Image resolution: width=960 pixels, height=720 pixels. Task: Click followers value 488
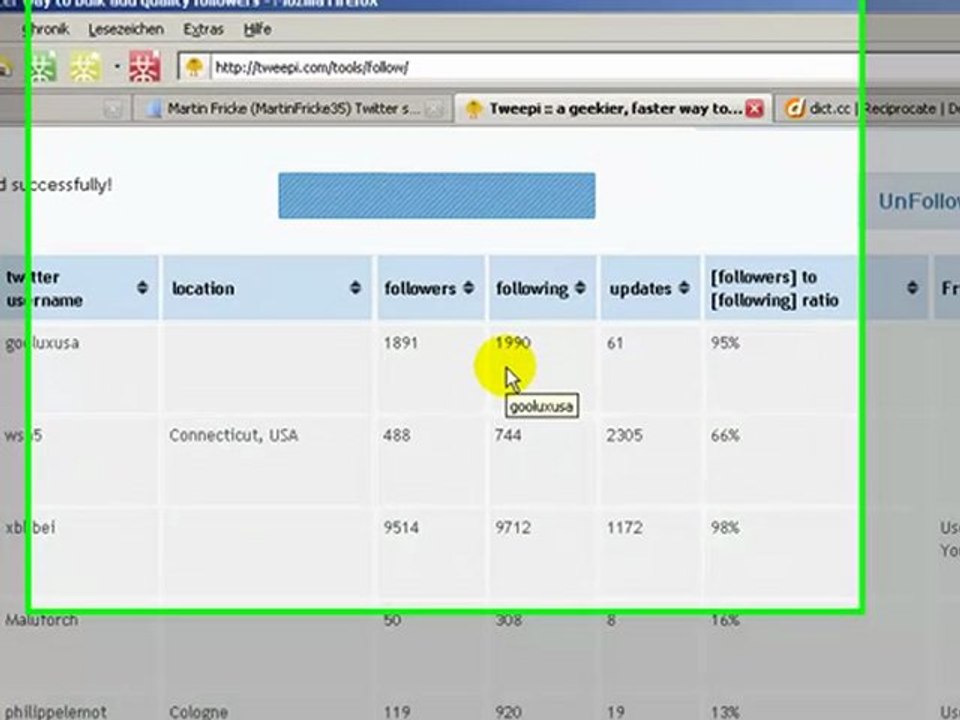[397, 435]
